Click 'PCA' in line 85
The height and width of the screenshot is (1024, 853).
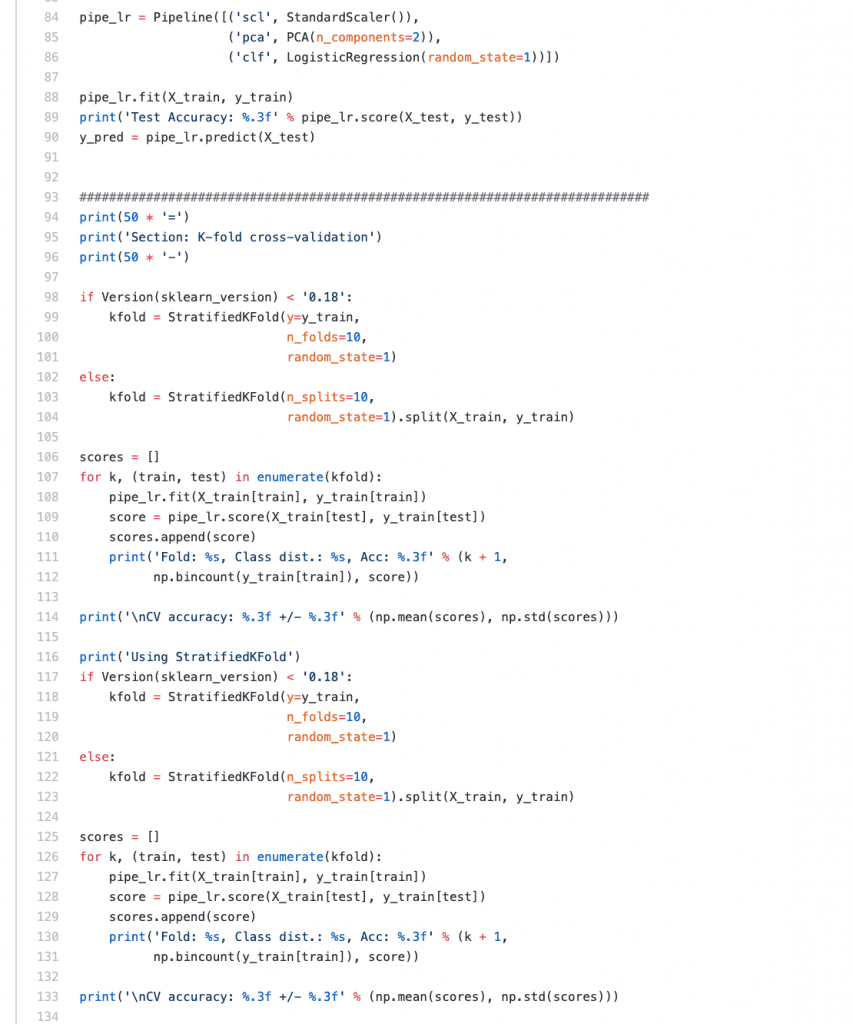coord(297,37)
